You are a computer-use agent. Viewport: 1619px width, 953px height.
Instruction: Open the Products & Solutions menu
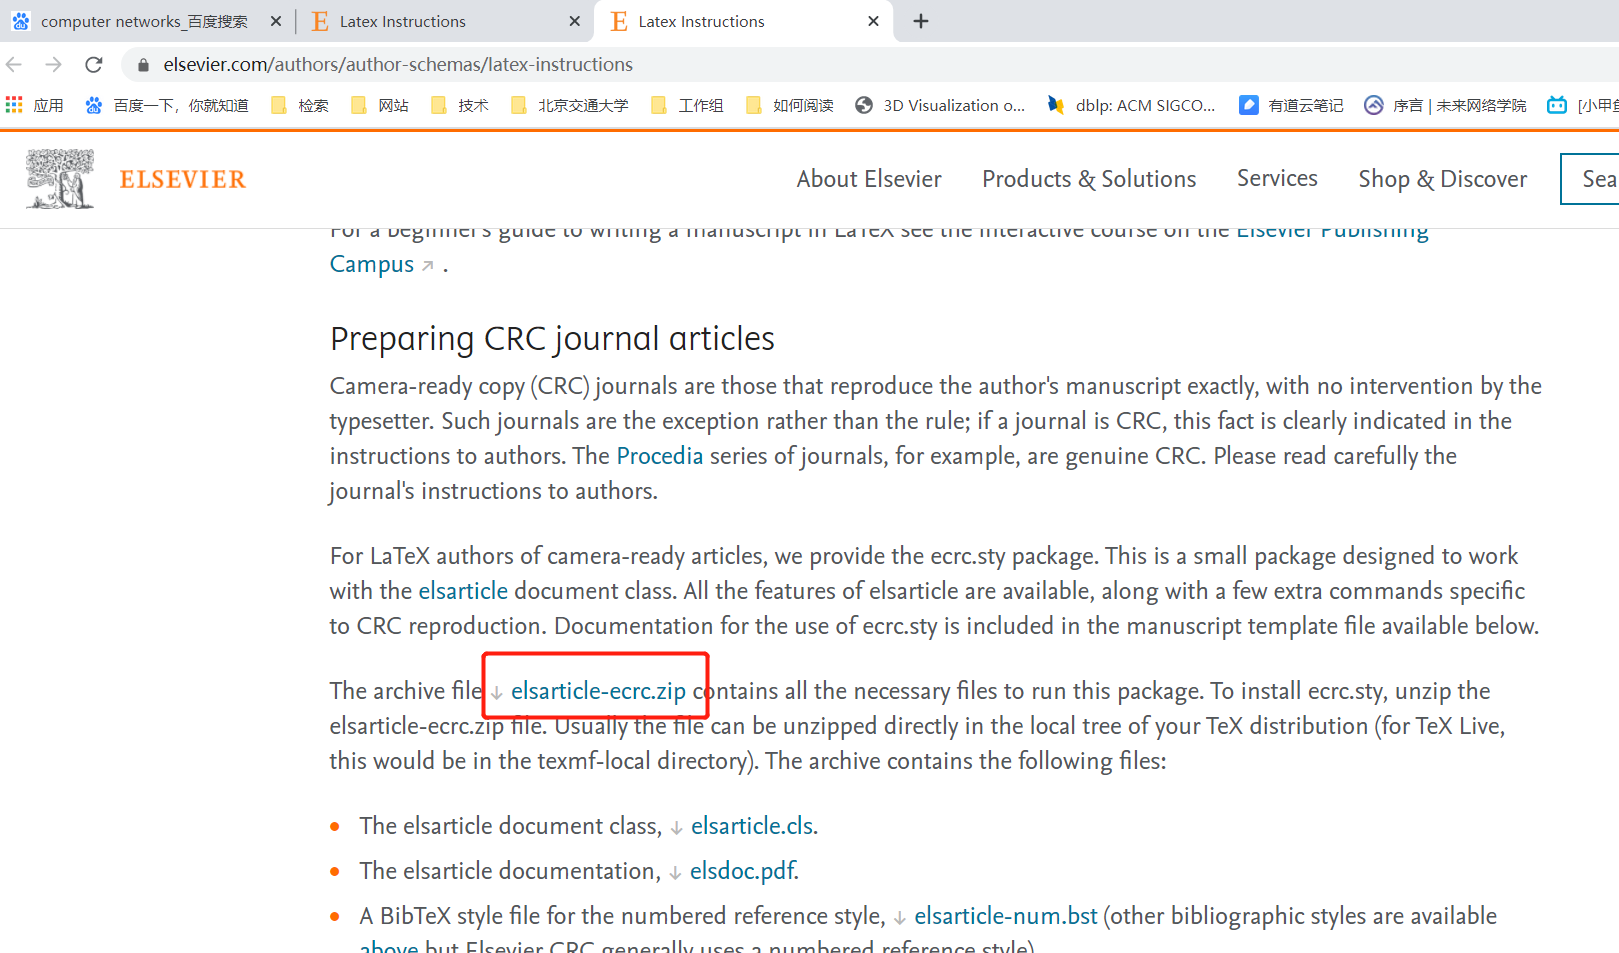pos(1089,179)
